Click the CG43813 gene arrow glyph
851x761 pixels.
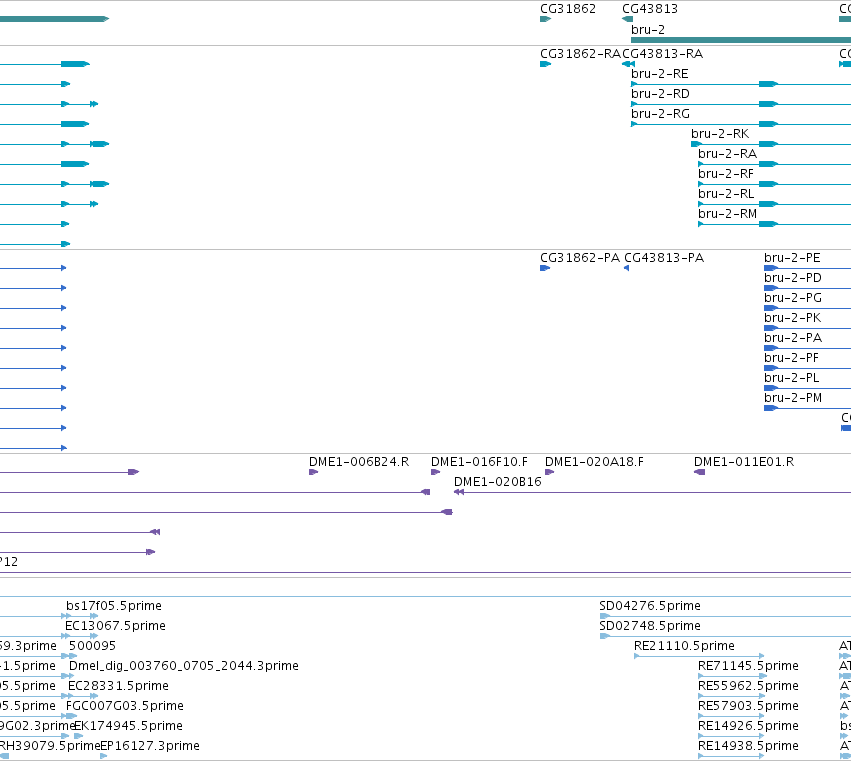tap(627, 19)
